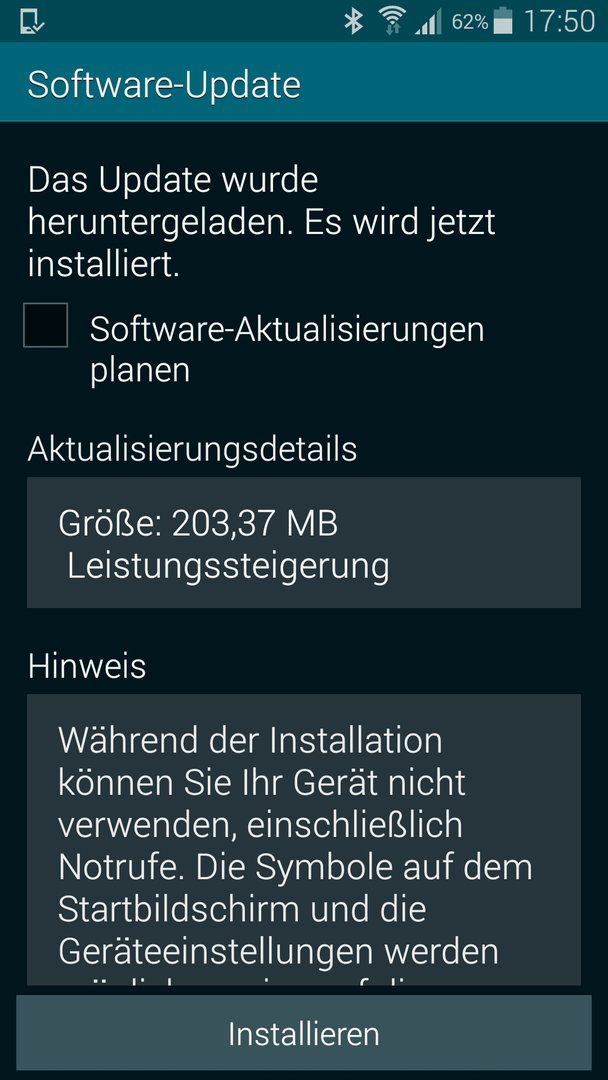608x1080 pixels.
Task: Tap the Software-Aktualisierungen planen label
Action: 287,350
